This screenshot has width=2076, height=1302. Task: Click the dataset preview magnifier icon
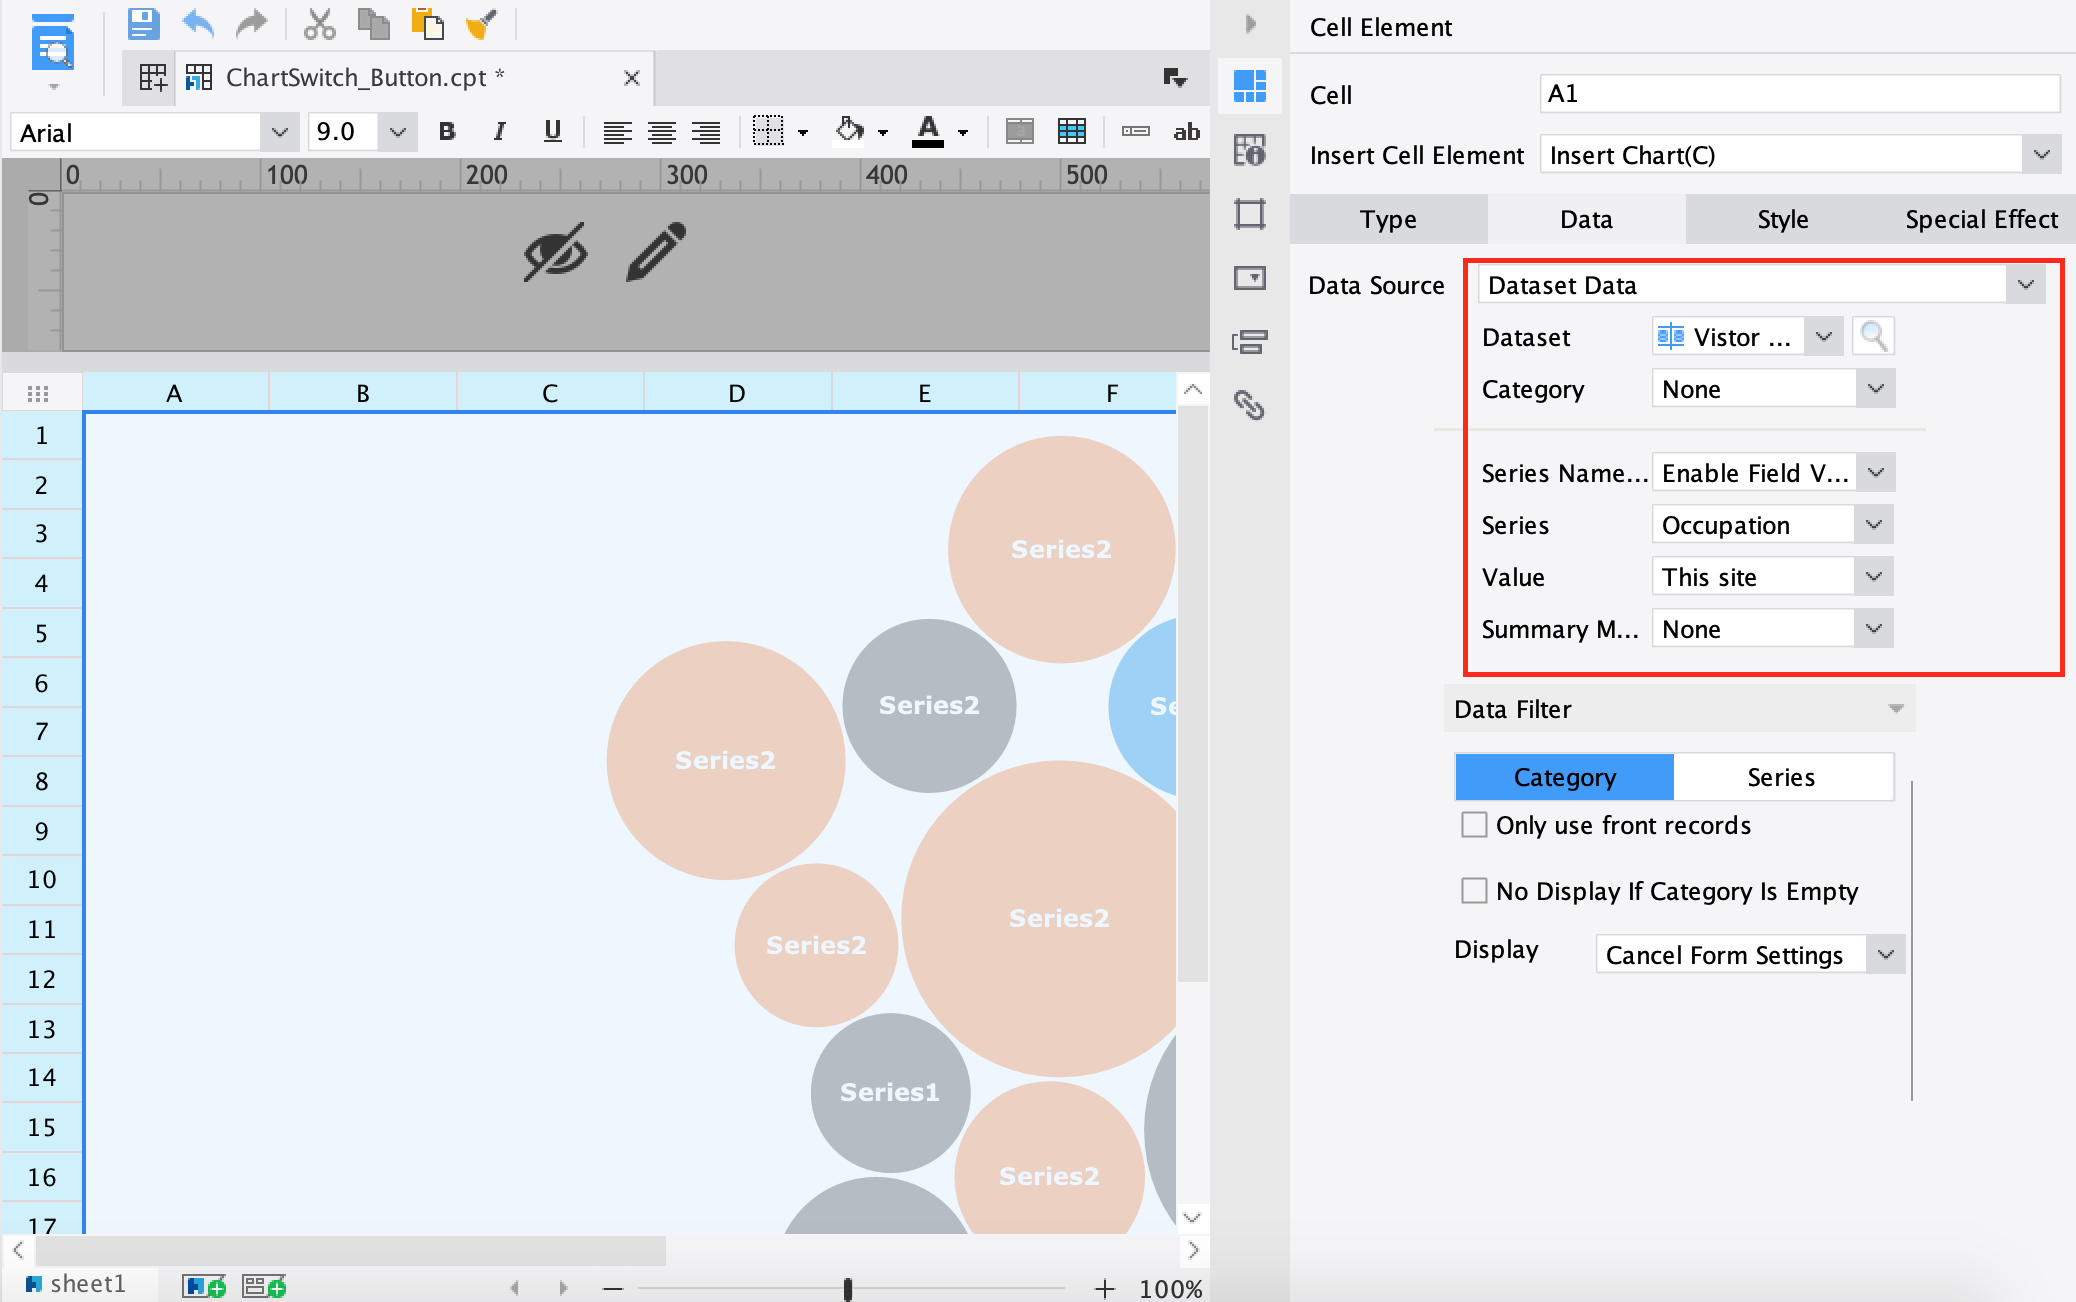click(x=1873, y=337)
